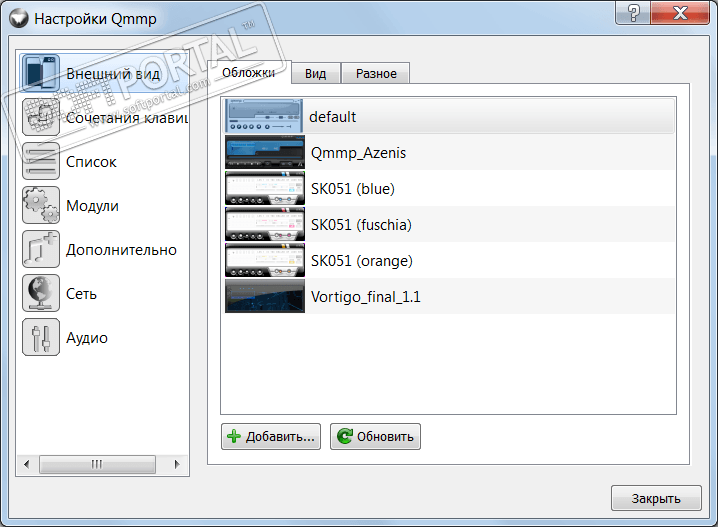Select the 'default' skin name

click(332, 117)
